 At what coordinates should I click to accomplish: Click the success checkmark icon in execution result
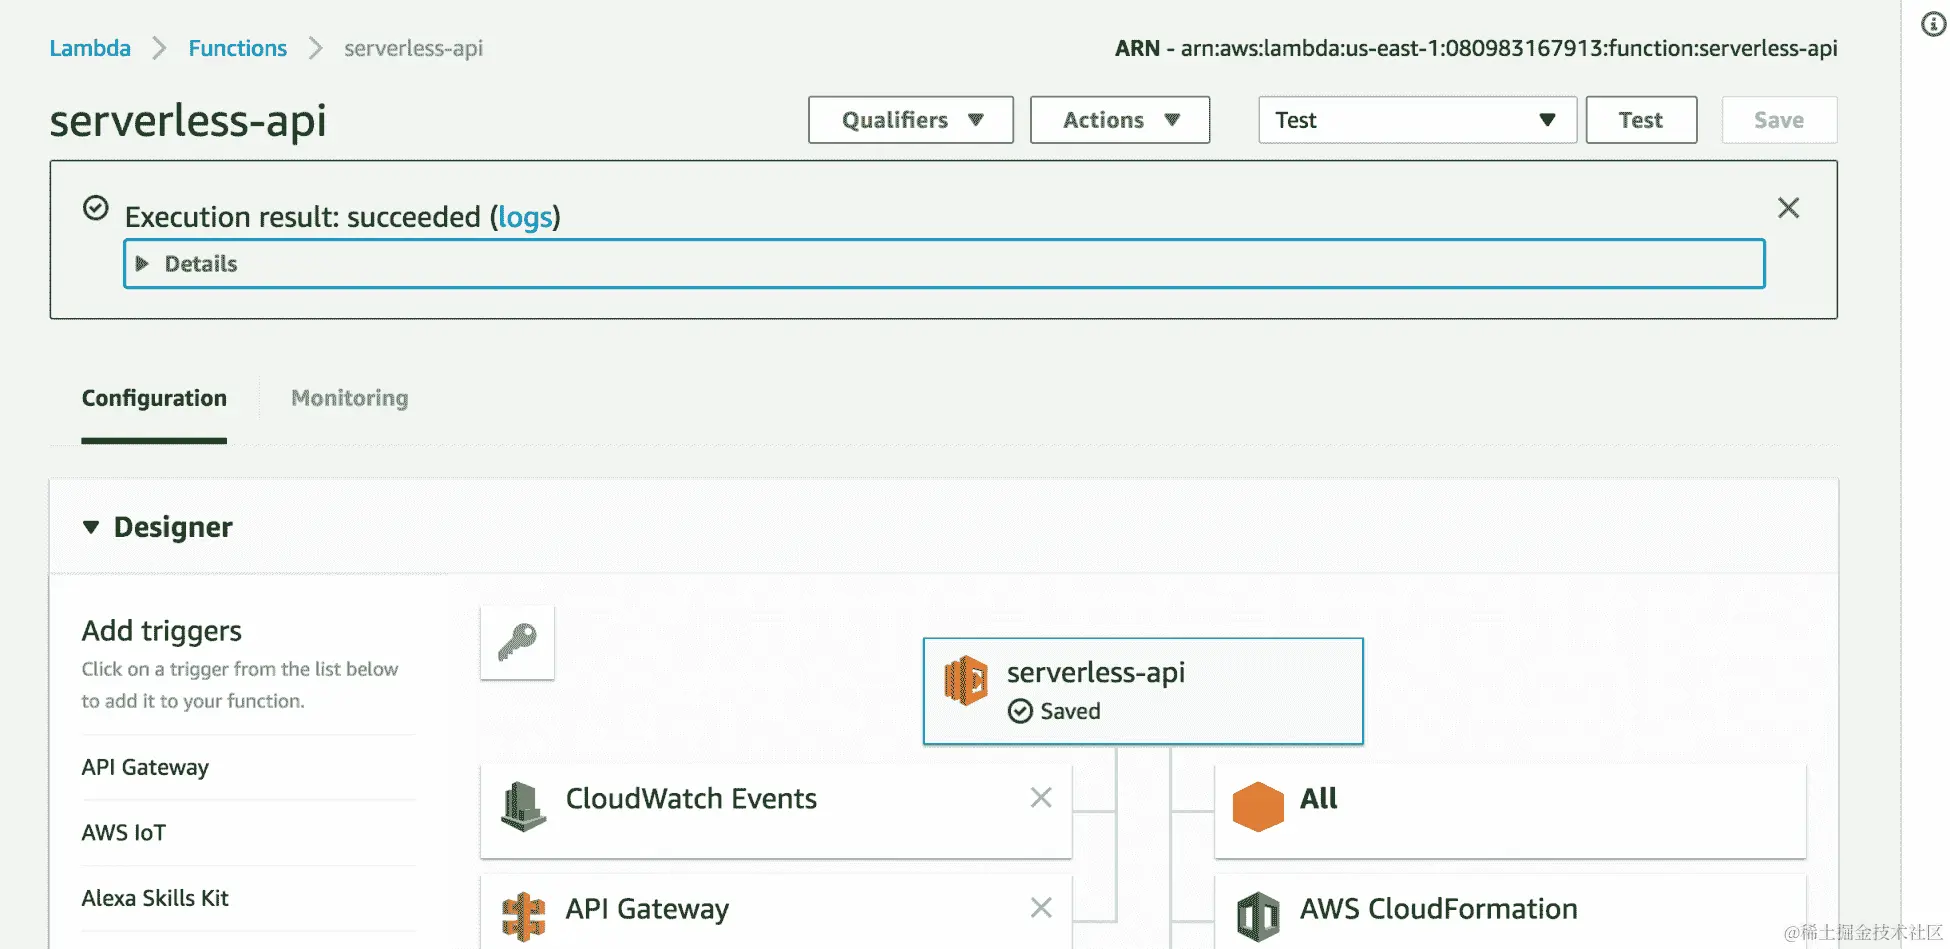pyautogui.click(x=96, y=208)
